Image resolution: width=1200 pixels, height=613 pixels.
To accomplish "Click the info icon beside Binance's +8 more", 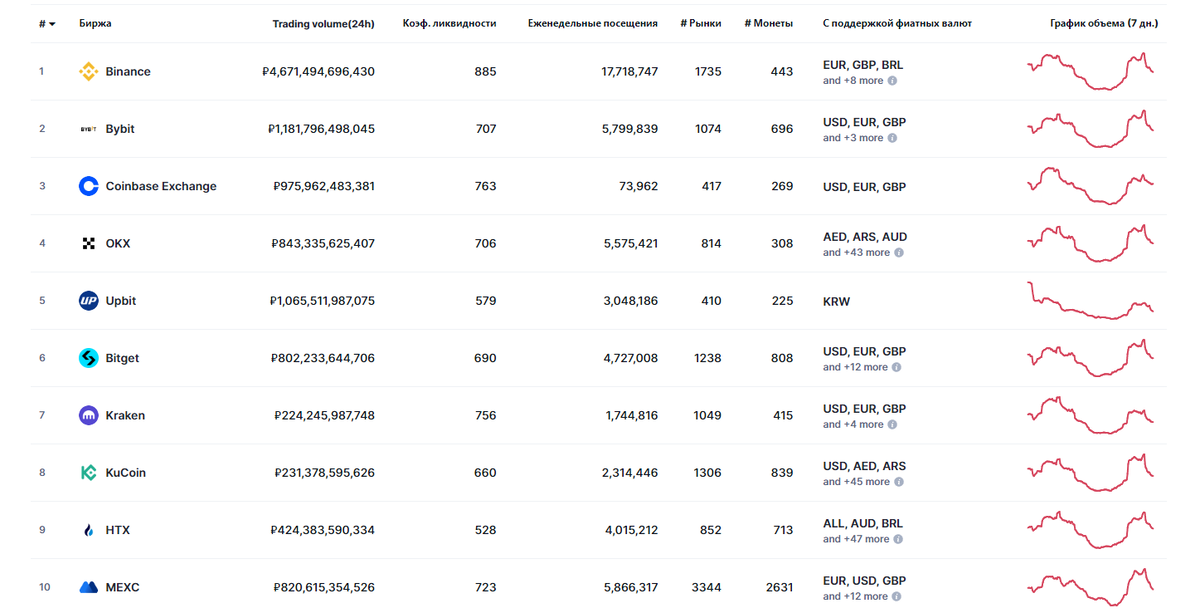I will 893,81.
